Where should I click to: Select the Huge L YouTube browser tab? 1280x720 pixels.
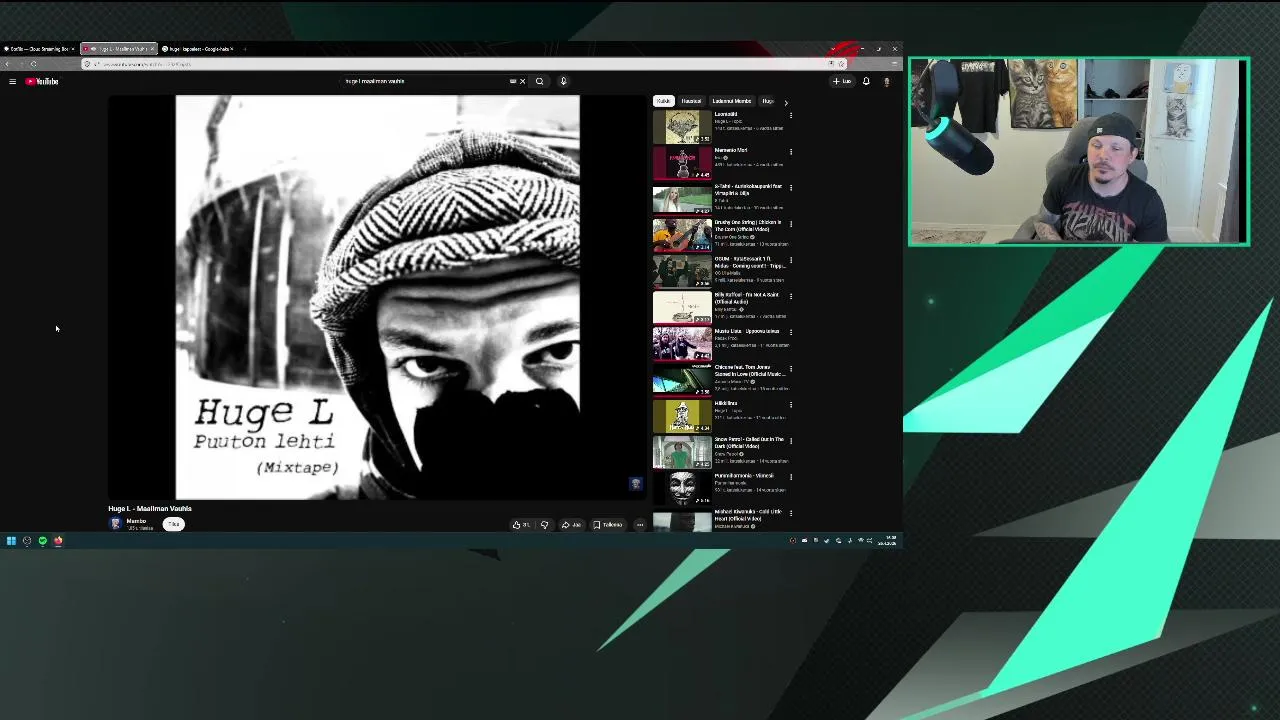[118, 49]
